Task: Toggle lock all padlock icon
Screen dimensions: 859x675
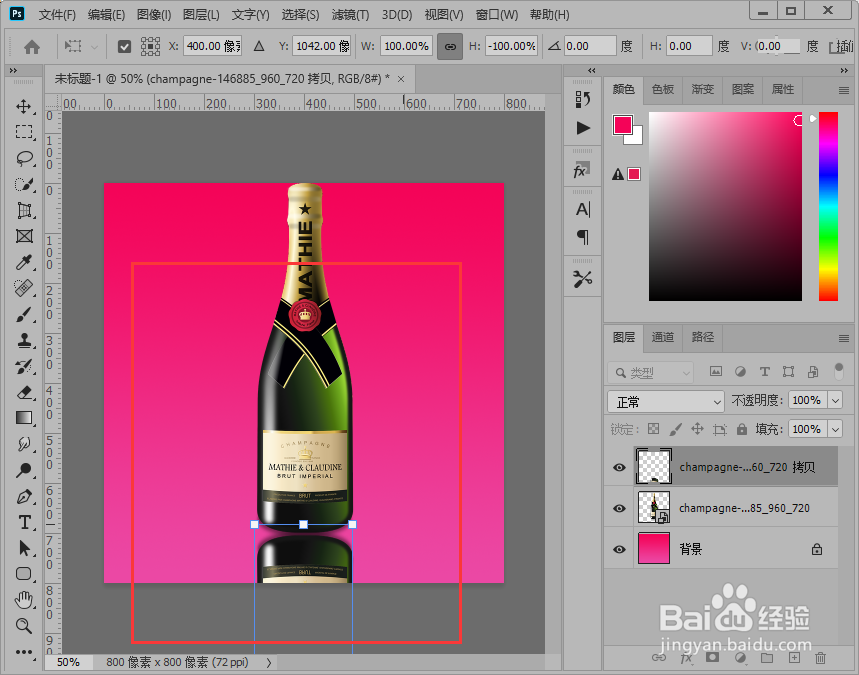Action: coord(742,429)
